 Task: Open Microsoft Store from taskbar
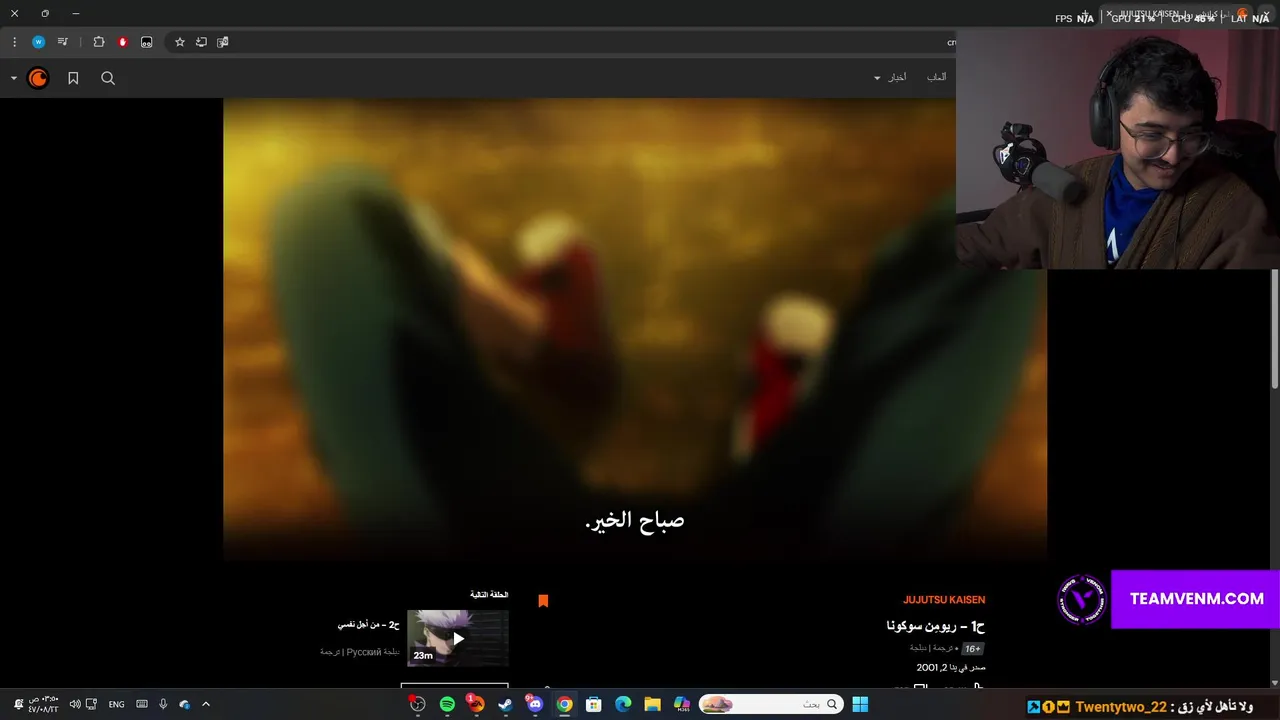[x=594, y=704]
